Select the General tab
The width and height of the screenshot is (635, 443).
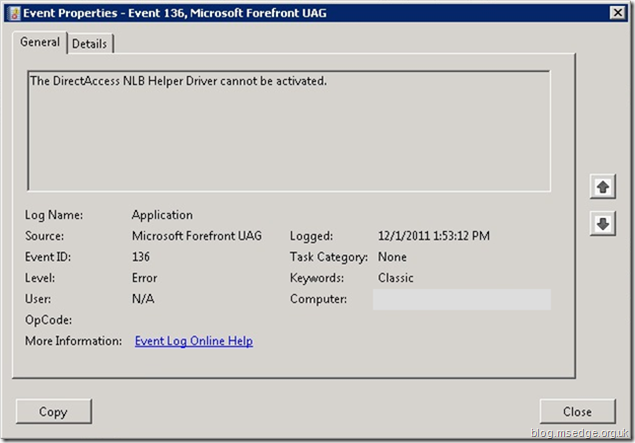pos(40,42)
